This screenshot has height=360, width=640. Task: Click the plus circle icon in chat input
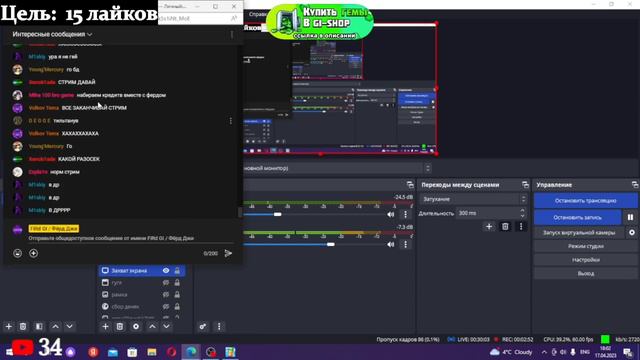click(x=33, y=253)
